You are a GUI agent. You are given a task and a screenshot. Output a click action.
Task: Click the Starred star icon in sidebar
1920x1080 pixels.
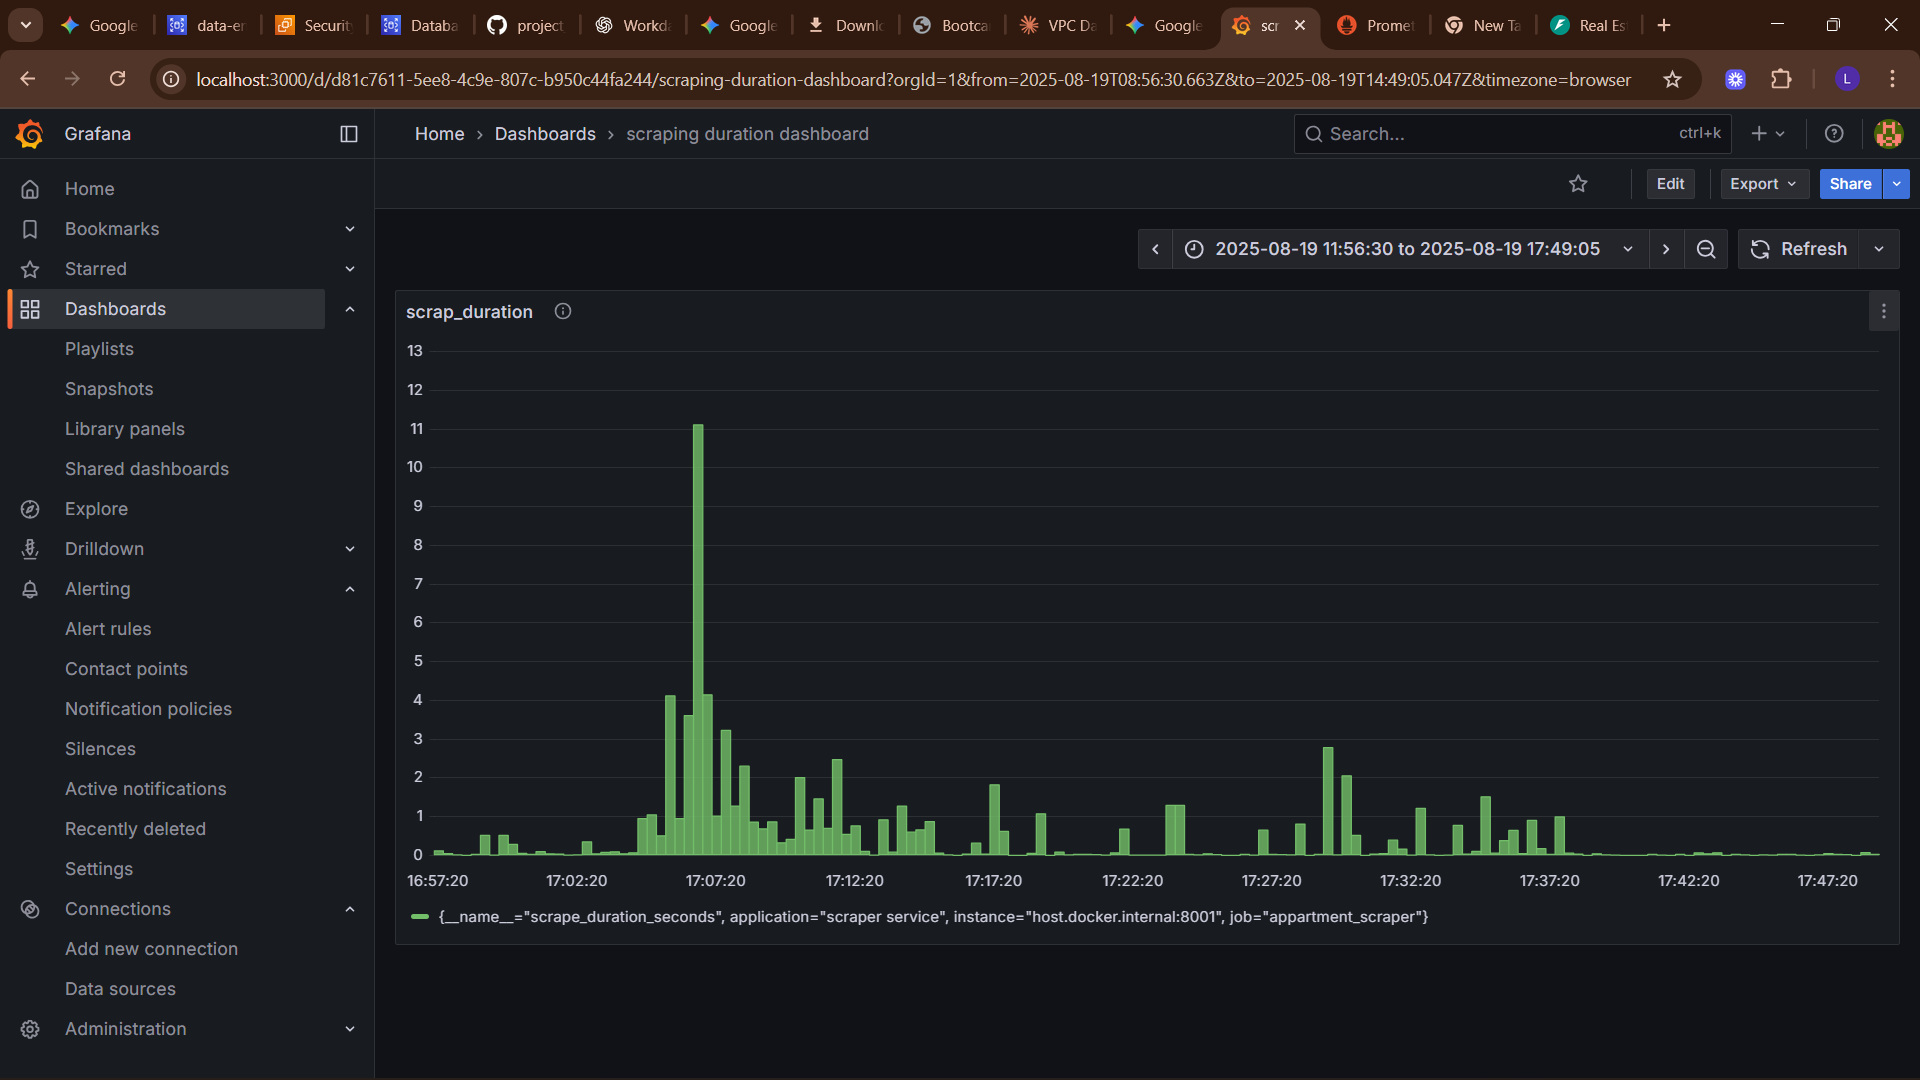(x=30, y=269)
